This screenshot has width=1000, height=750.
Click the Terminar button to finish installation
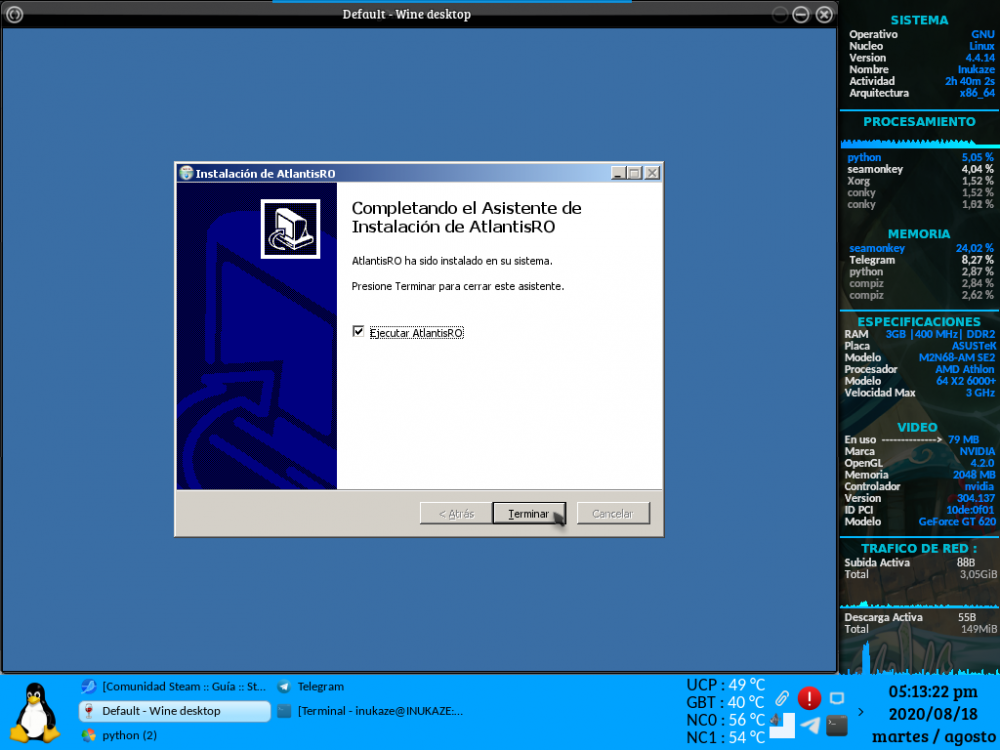pyautogui.click(x=528, y=513)
